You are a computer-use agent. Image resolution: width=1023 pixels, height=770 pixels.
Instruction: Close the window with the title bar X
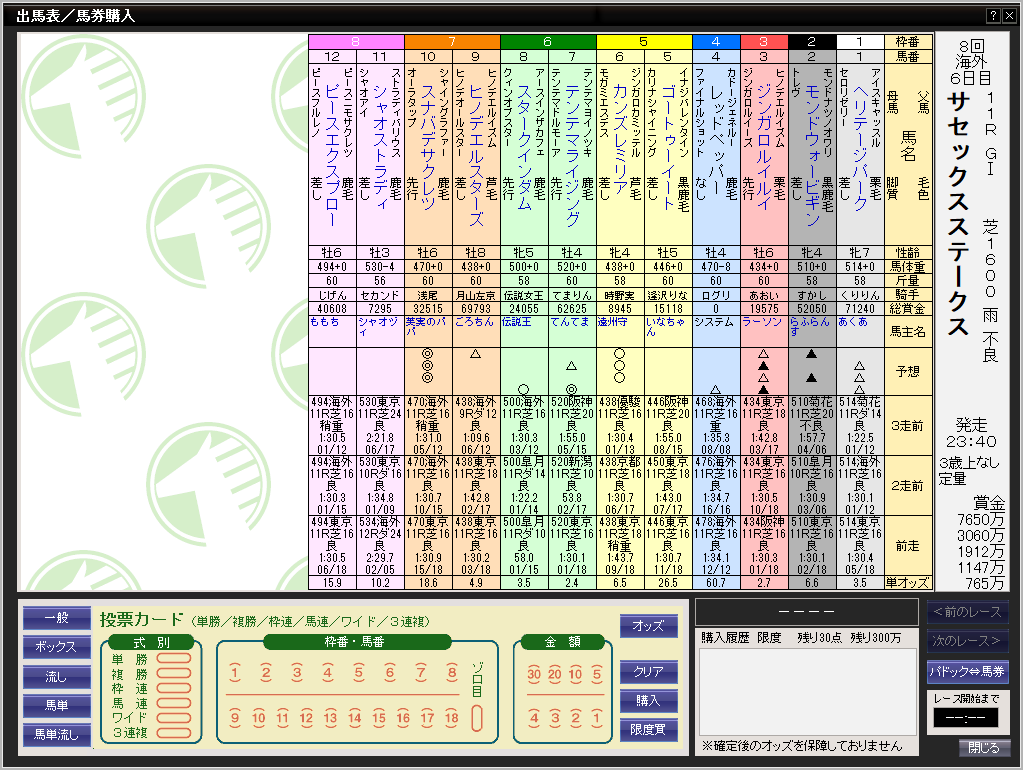(x=1009, y=16)
